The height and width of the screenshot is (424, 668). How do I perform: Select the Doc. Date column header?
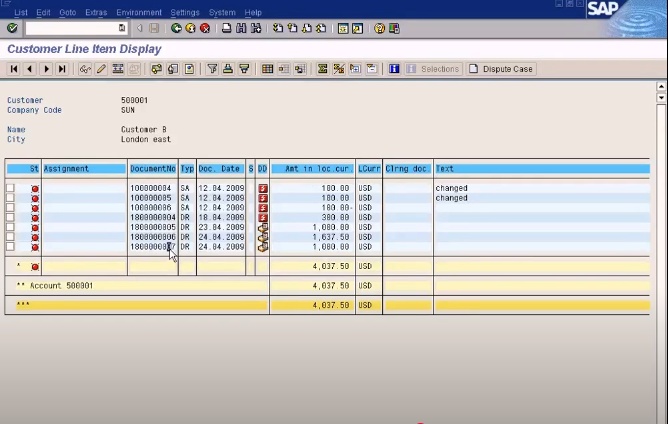(x=221, y=169)
